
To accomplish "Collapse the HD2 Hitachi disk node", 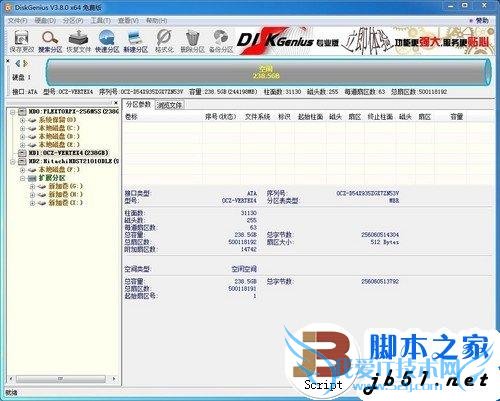I will (x=13, y=162).
